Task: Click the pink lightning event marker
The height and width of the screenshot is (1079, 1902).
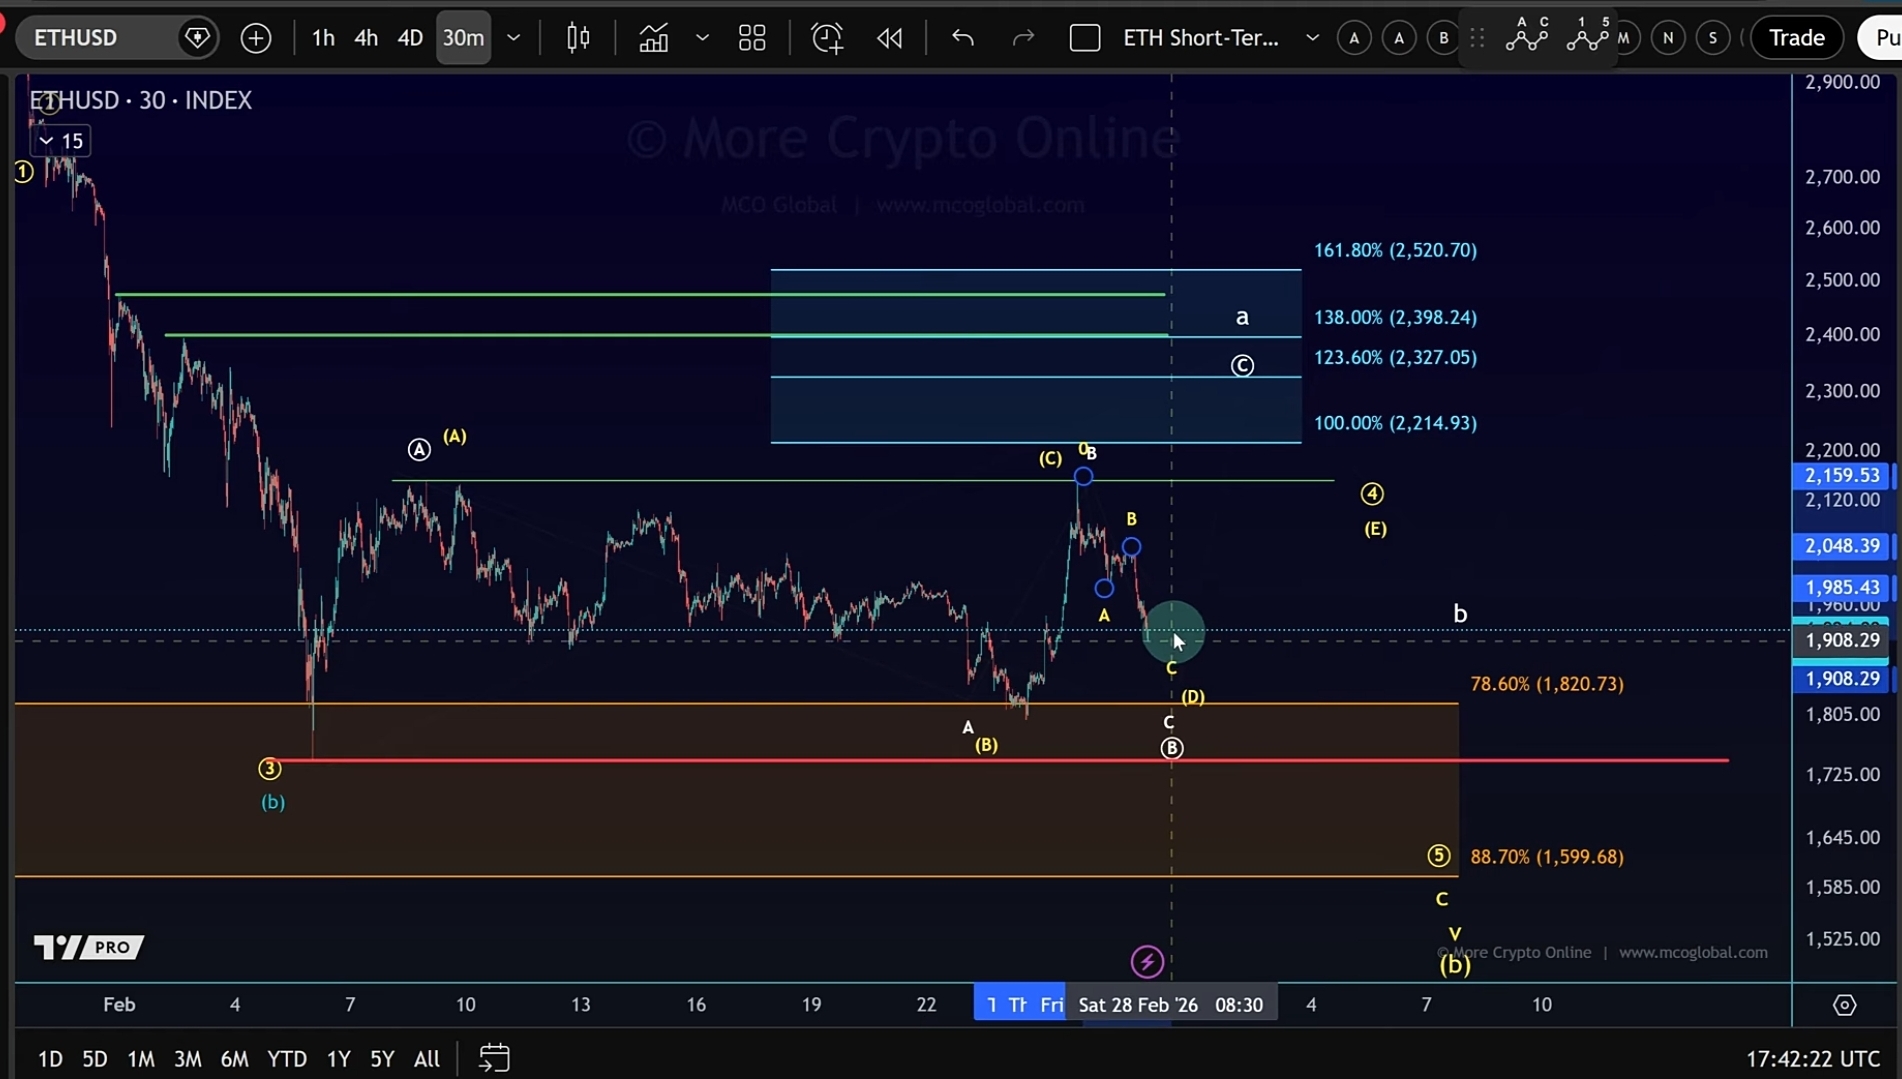Action: coord(1147,962)
